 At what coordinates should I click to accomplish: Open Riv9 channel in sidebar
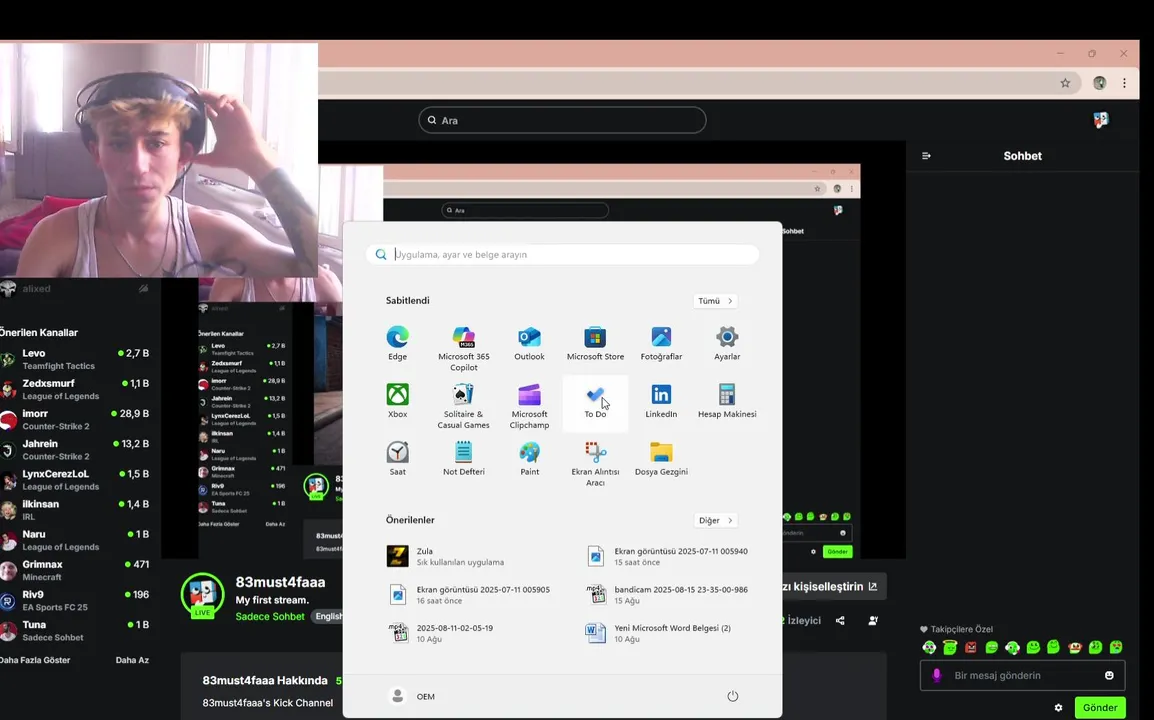(74, 600)
